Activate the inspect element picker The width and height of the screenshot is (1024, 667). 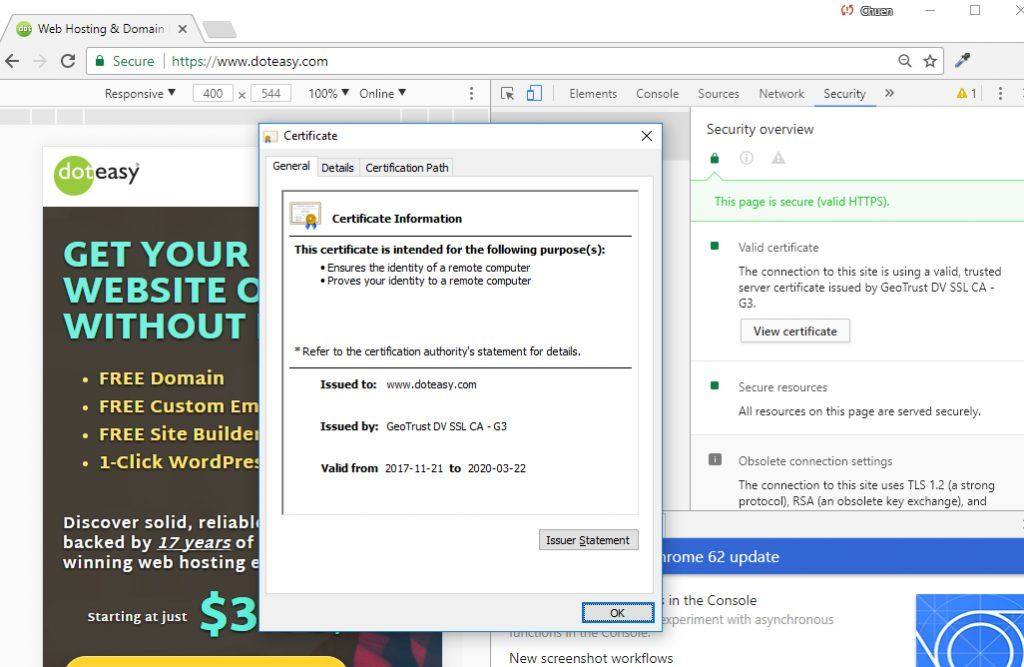(507, 93)
